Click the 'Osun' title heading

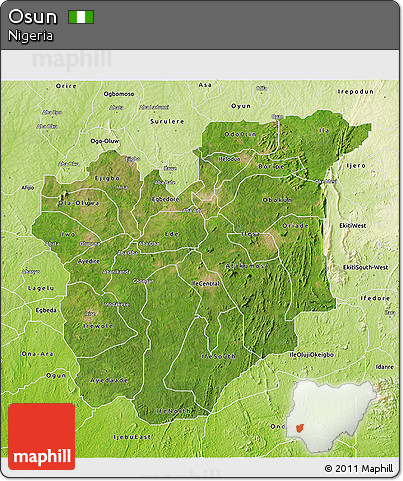tap(33, 17)
